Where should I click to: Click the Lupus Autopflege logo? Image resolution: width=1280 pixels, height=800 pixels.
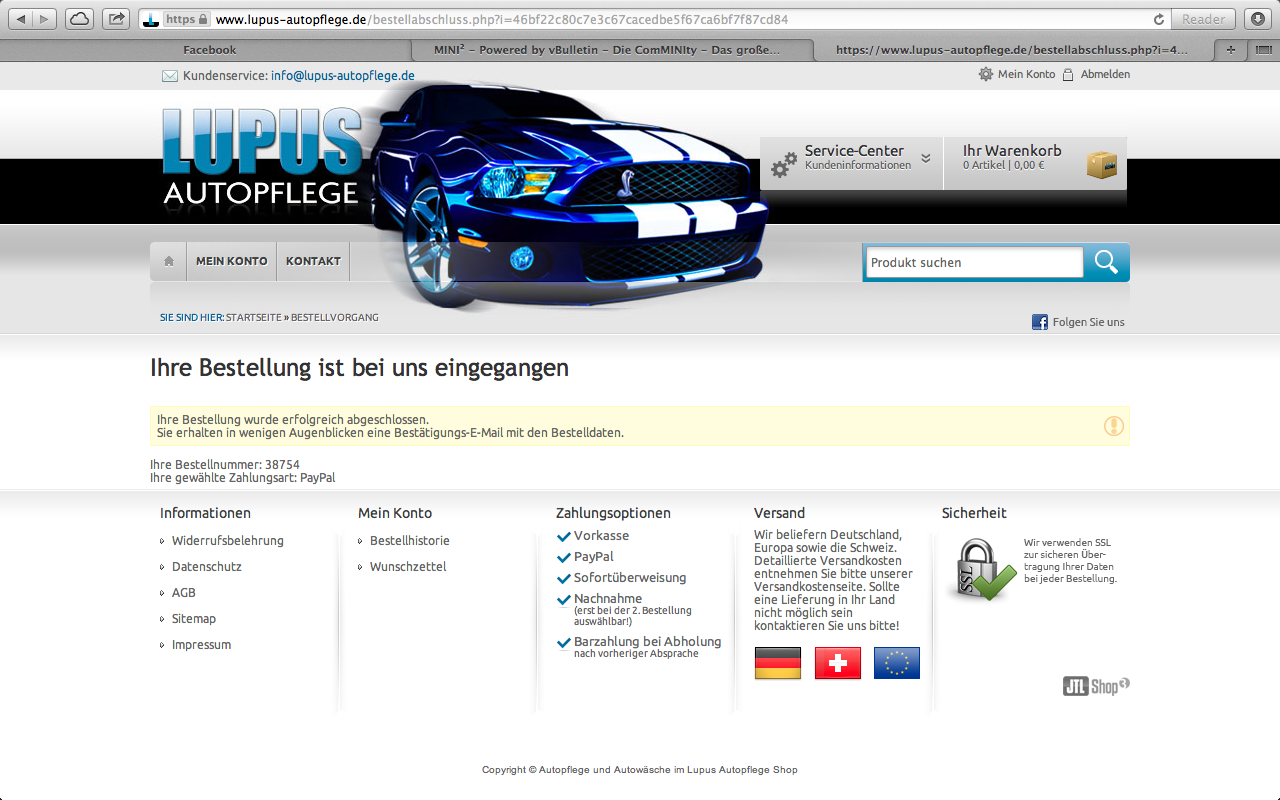point(262,157)
